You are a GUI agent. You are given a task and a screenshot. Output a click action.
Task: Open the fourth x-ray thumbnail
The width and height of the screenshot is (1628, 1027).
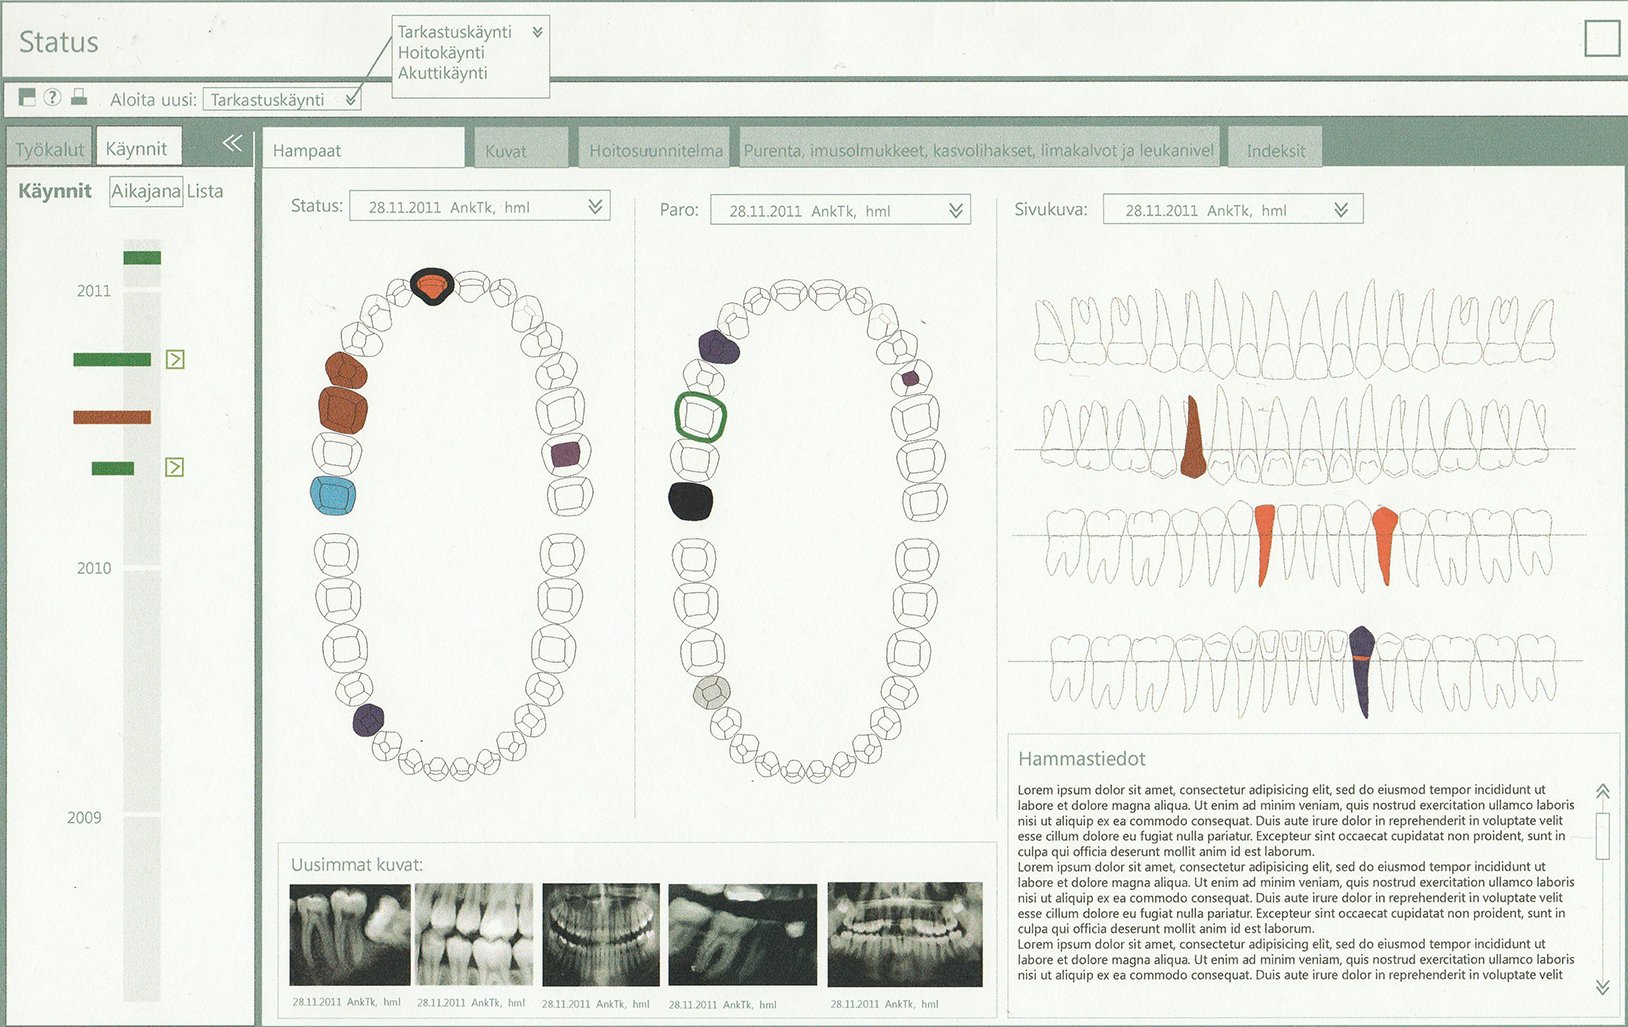coord(742,935)
